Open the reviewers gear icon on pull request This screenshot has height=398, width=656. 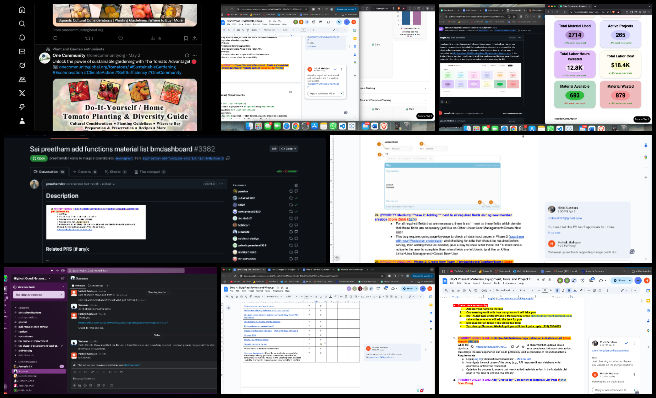[x=296, y=185]
